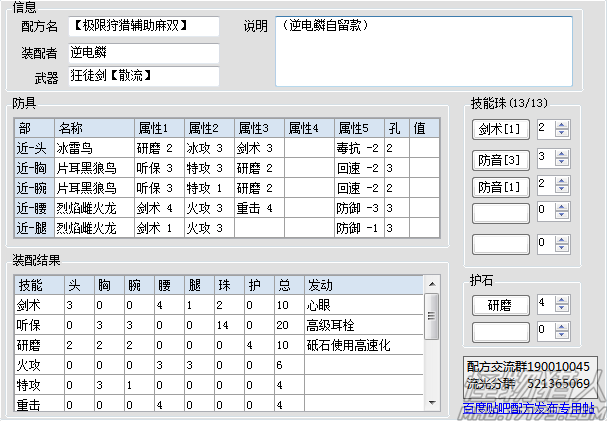Click the 研磨 talisman button

click(x=500, y=304)
